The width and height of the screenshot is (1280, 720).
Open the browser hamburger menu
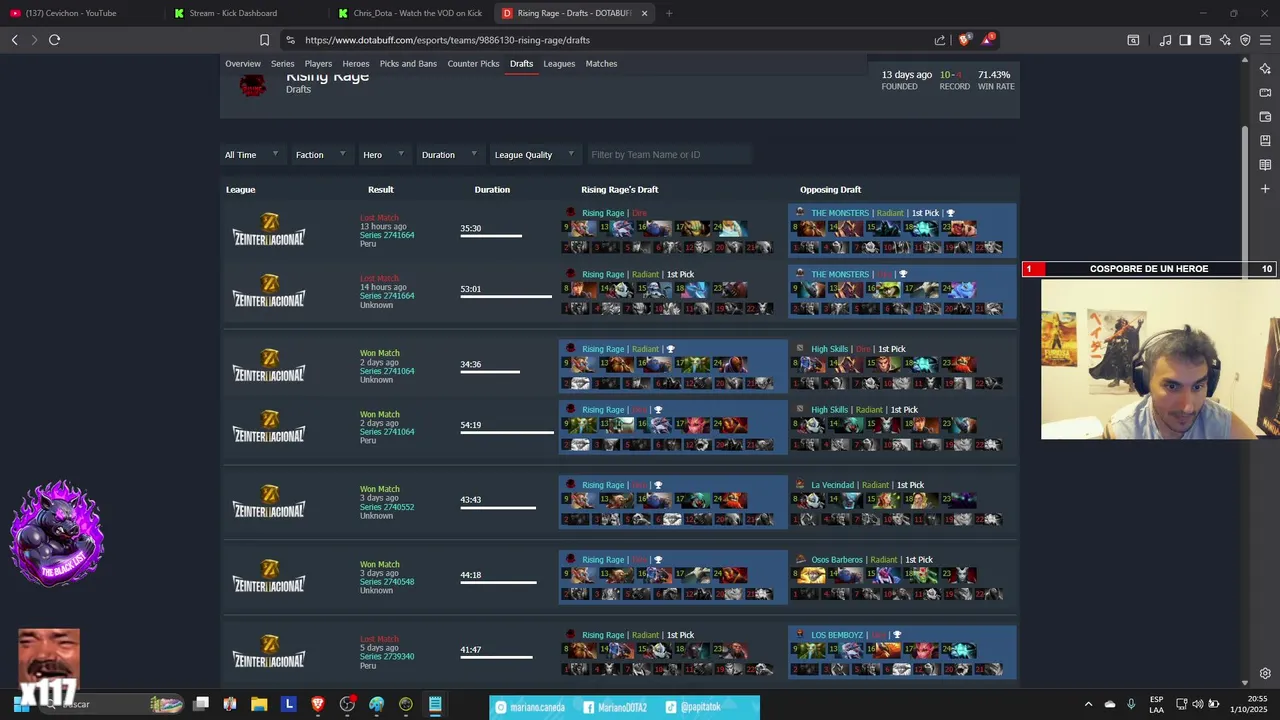pos(1265,40)
